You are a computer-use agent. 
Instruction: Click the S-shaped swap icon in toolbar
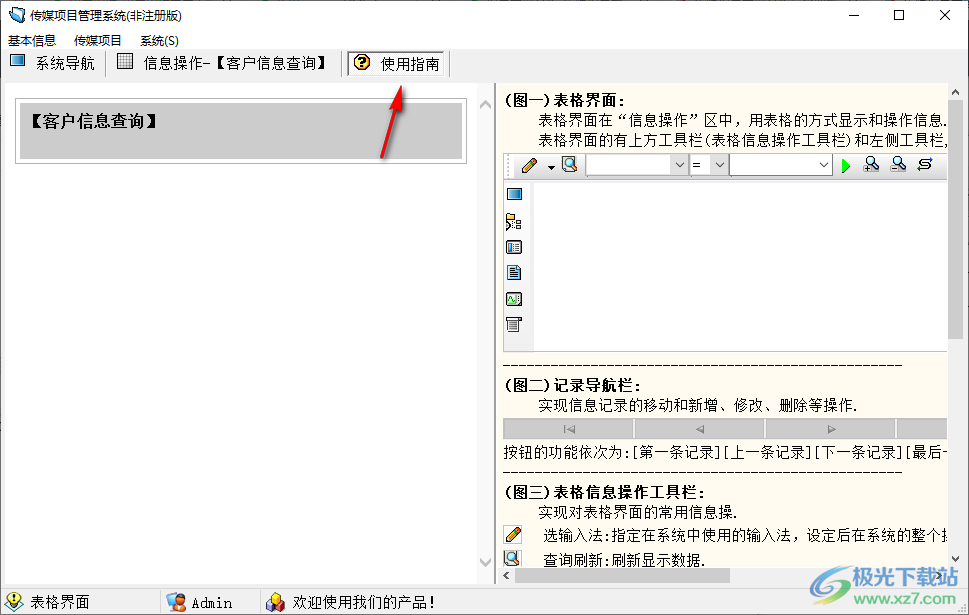click(x=925, y=165)
